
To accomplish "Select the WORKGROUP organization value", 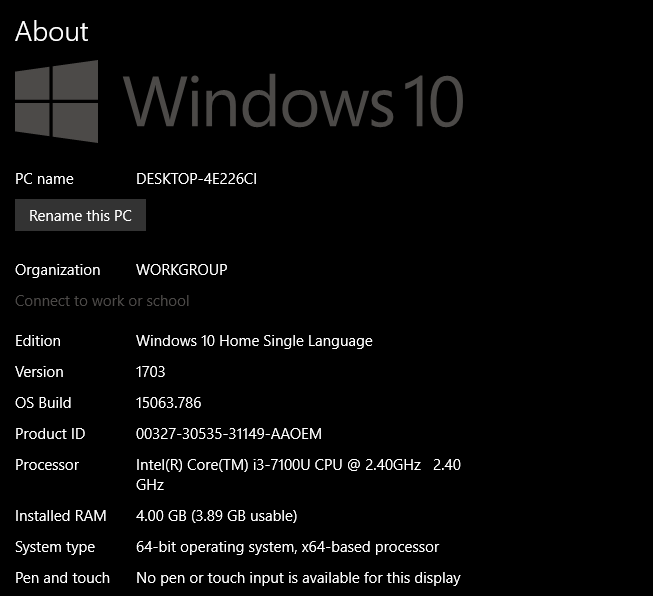I will pos(182,269).
